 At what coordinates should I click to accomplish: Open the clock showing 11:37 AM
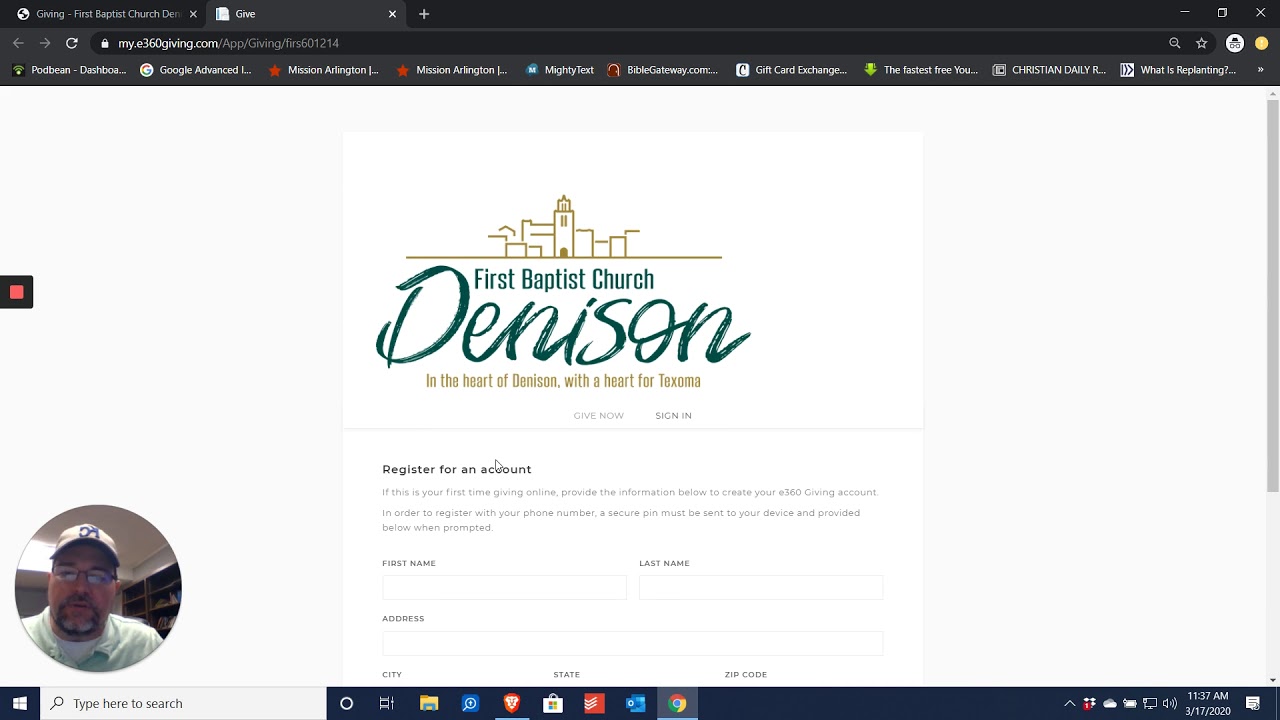coord(1208,703)
